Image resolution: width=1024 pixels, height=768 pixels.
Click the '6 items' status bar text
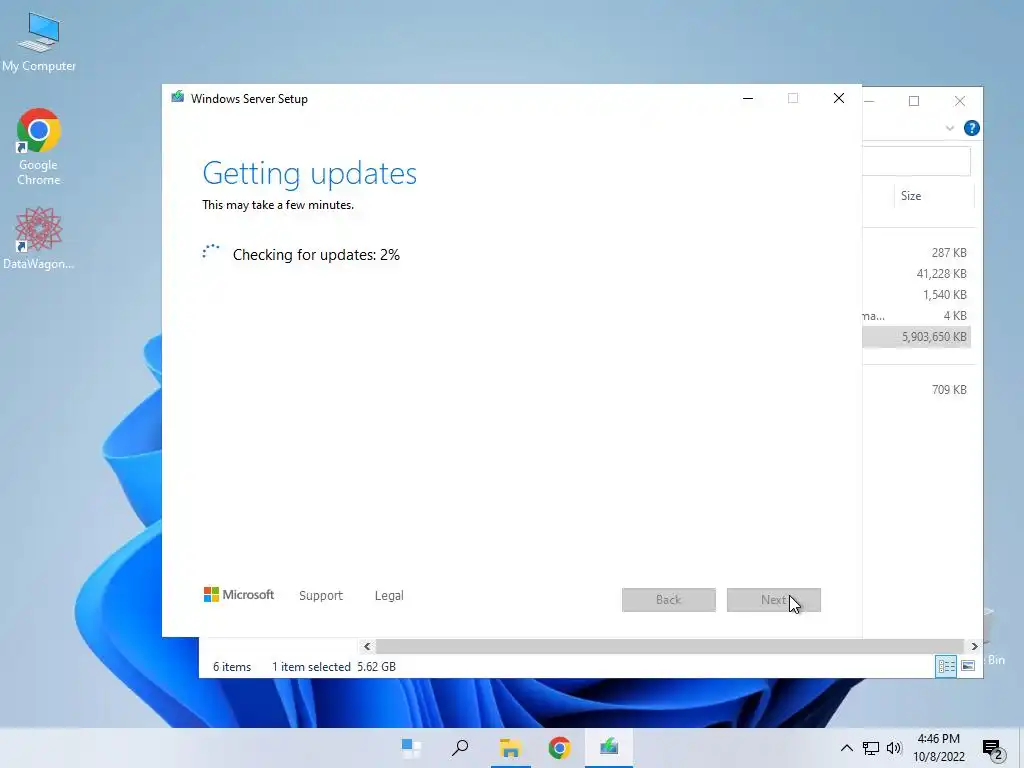[232, 667]
